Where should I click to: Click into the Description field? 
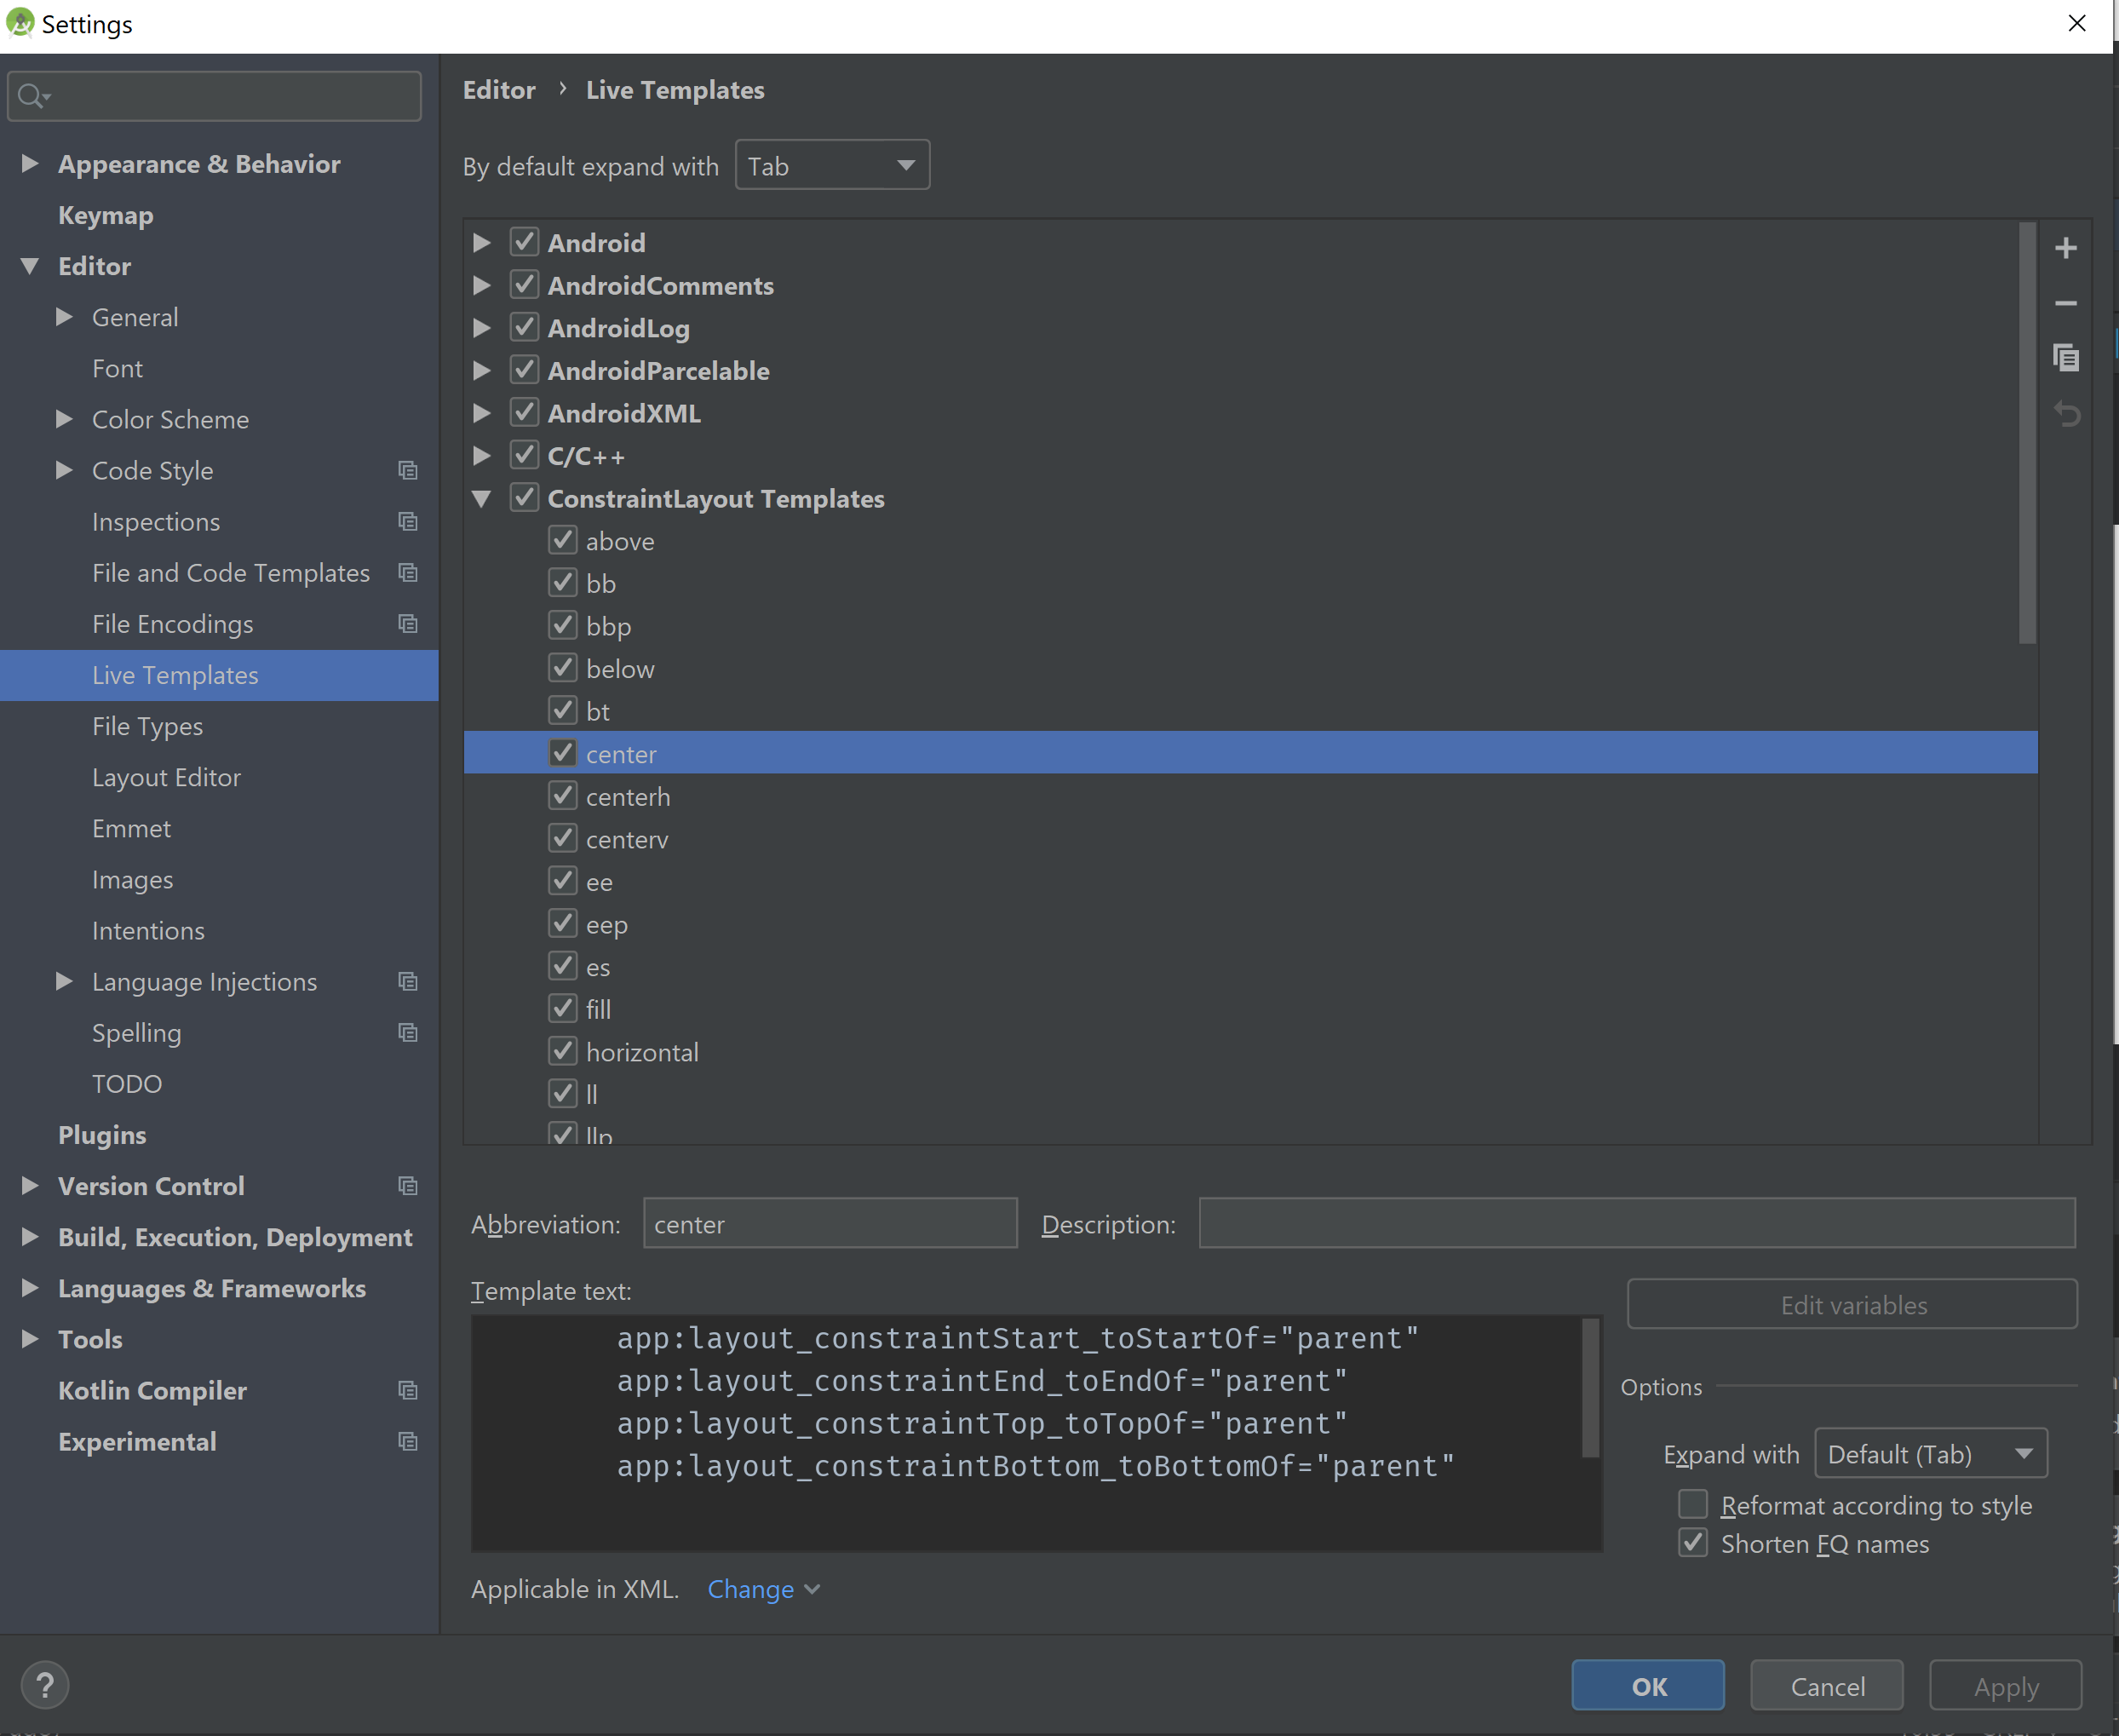1637,1223
